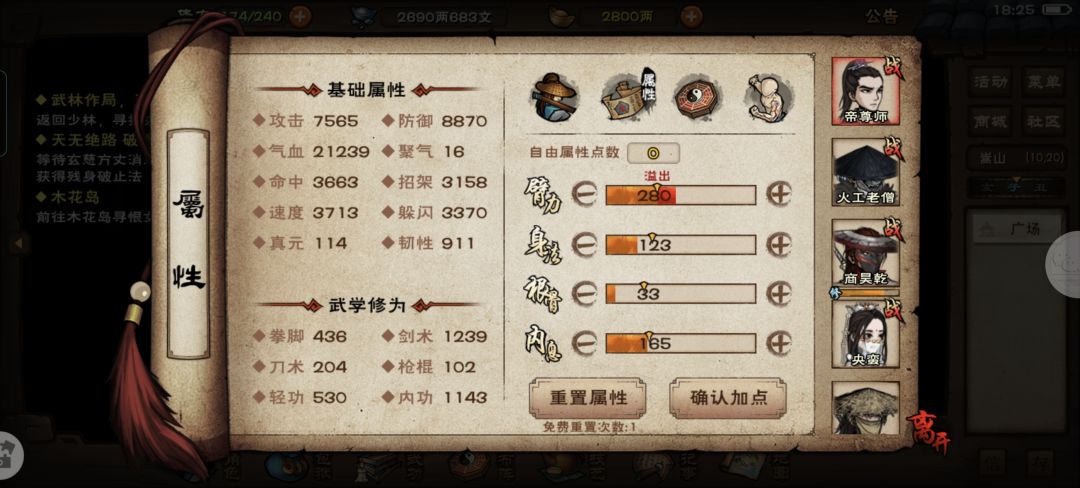Click the red 离开 leave button
1080x488 pixels.
[x=927, y=432]
